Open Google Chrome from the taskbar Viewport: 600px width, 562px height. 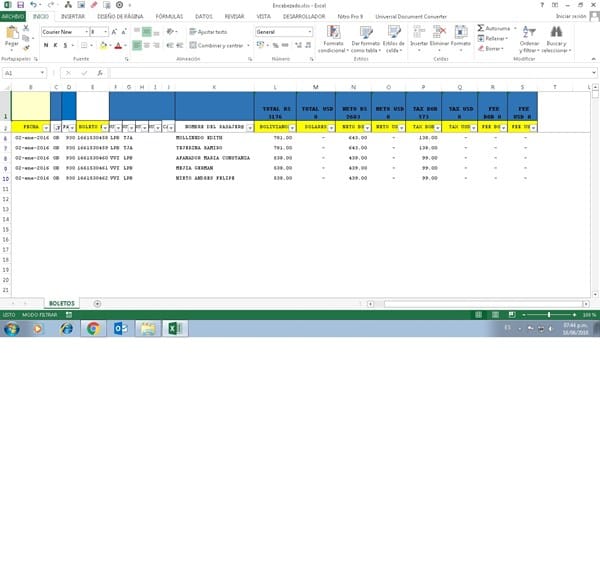click(93, 329)
